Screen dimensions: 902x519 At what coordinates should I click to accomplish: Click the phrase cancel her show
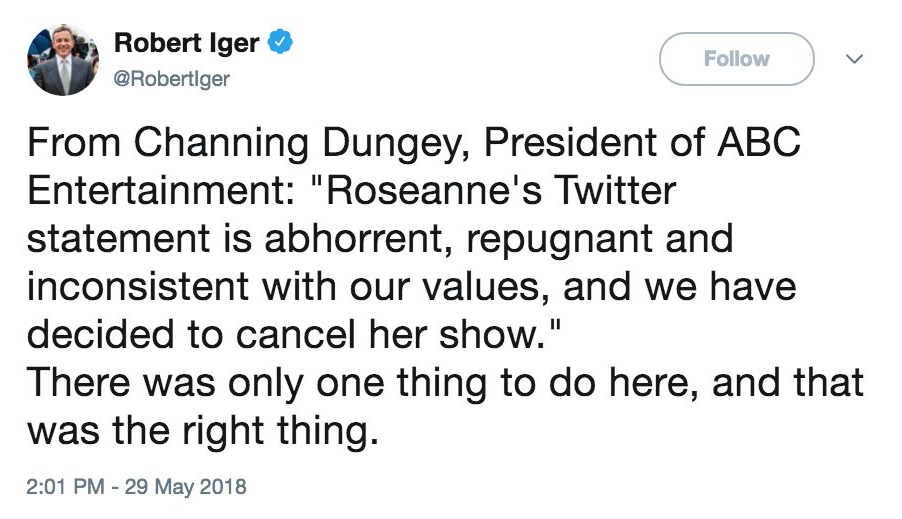391,334
